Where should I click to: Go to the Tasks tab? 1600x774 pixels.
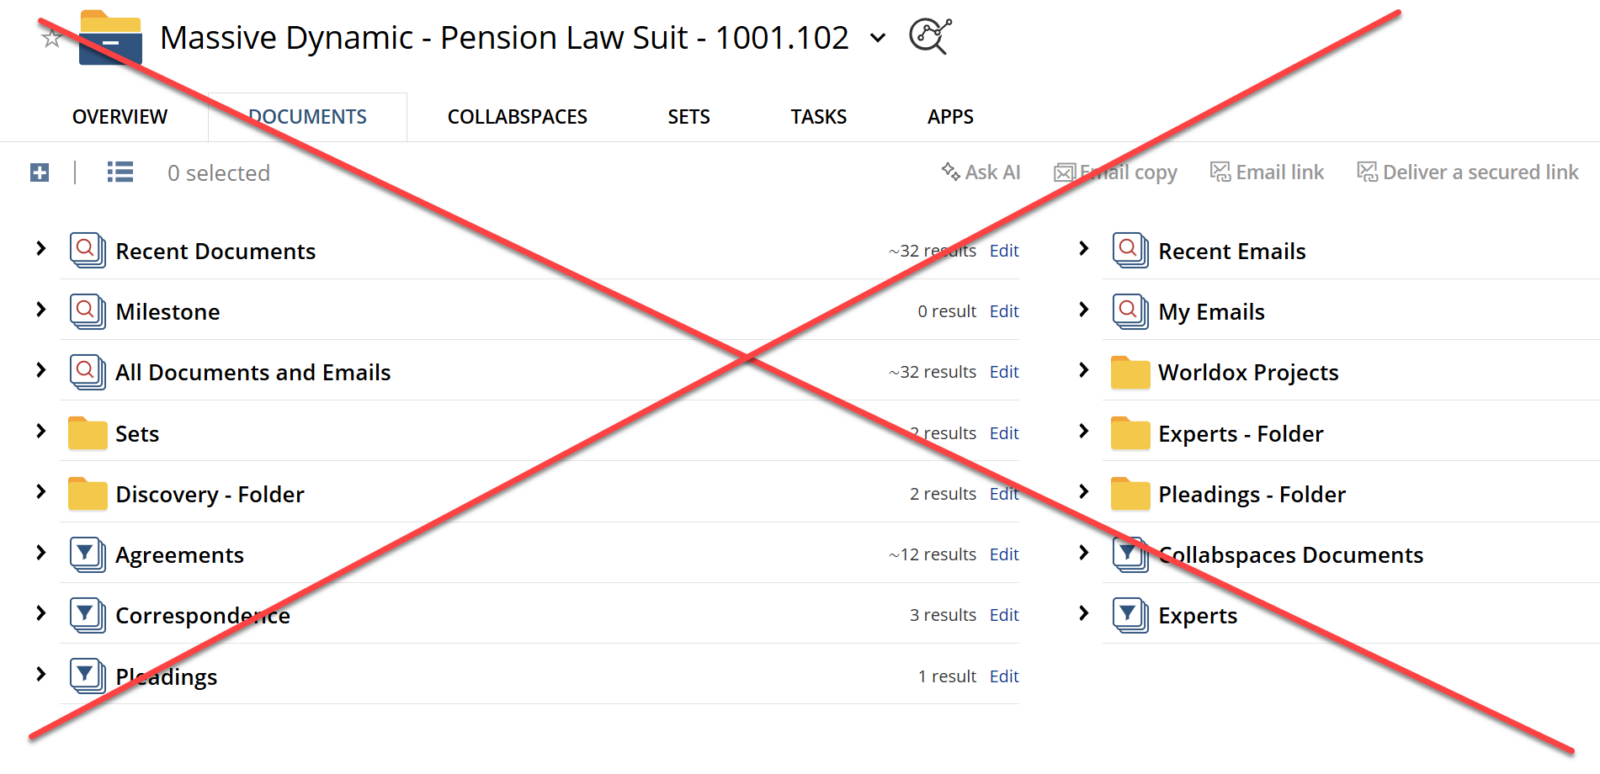818,117
